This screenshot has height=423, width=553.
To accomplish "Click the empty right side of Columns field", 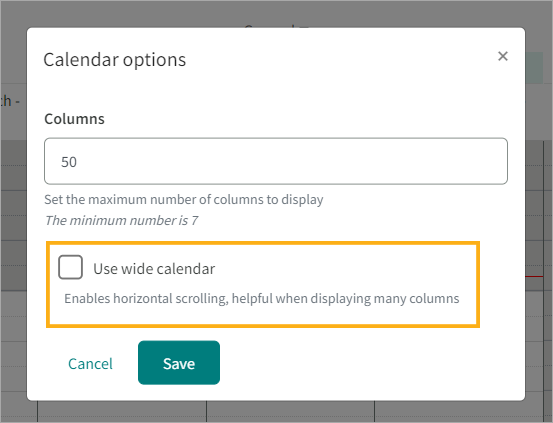I will coord(388,161).
